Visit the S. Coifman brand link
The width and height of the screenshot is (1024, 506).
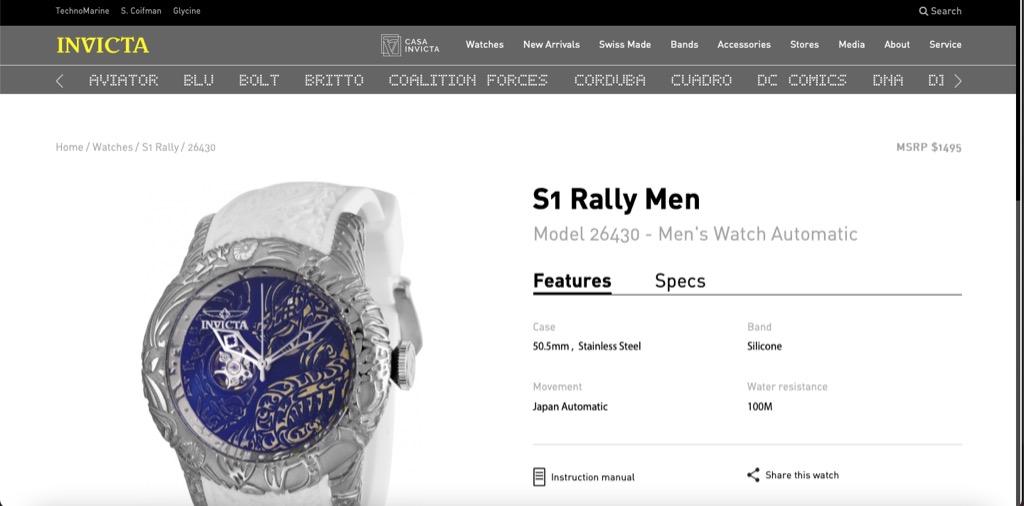coord(141,11)
